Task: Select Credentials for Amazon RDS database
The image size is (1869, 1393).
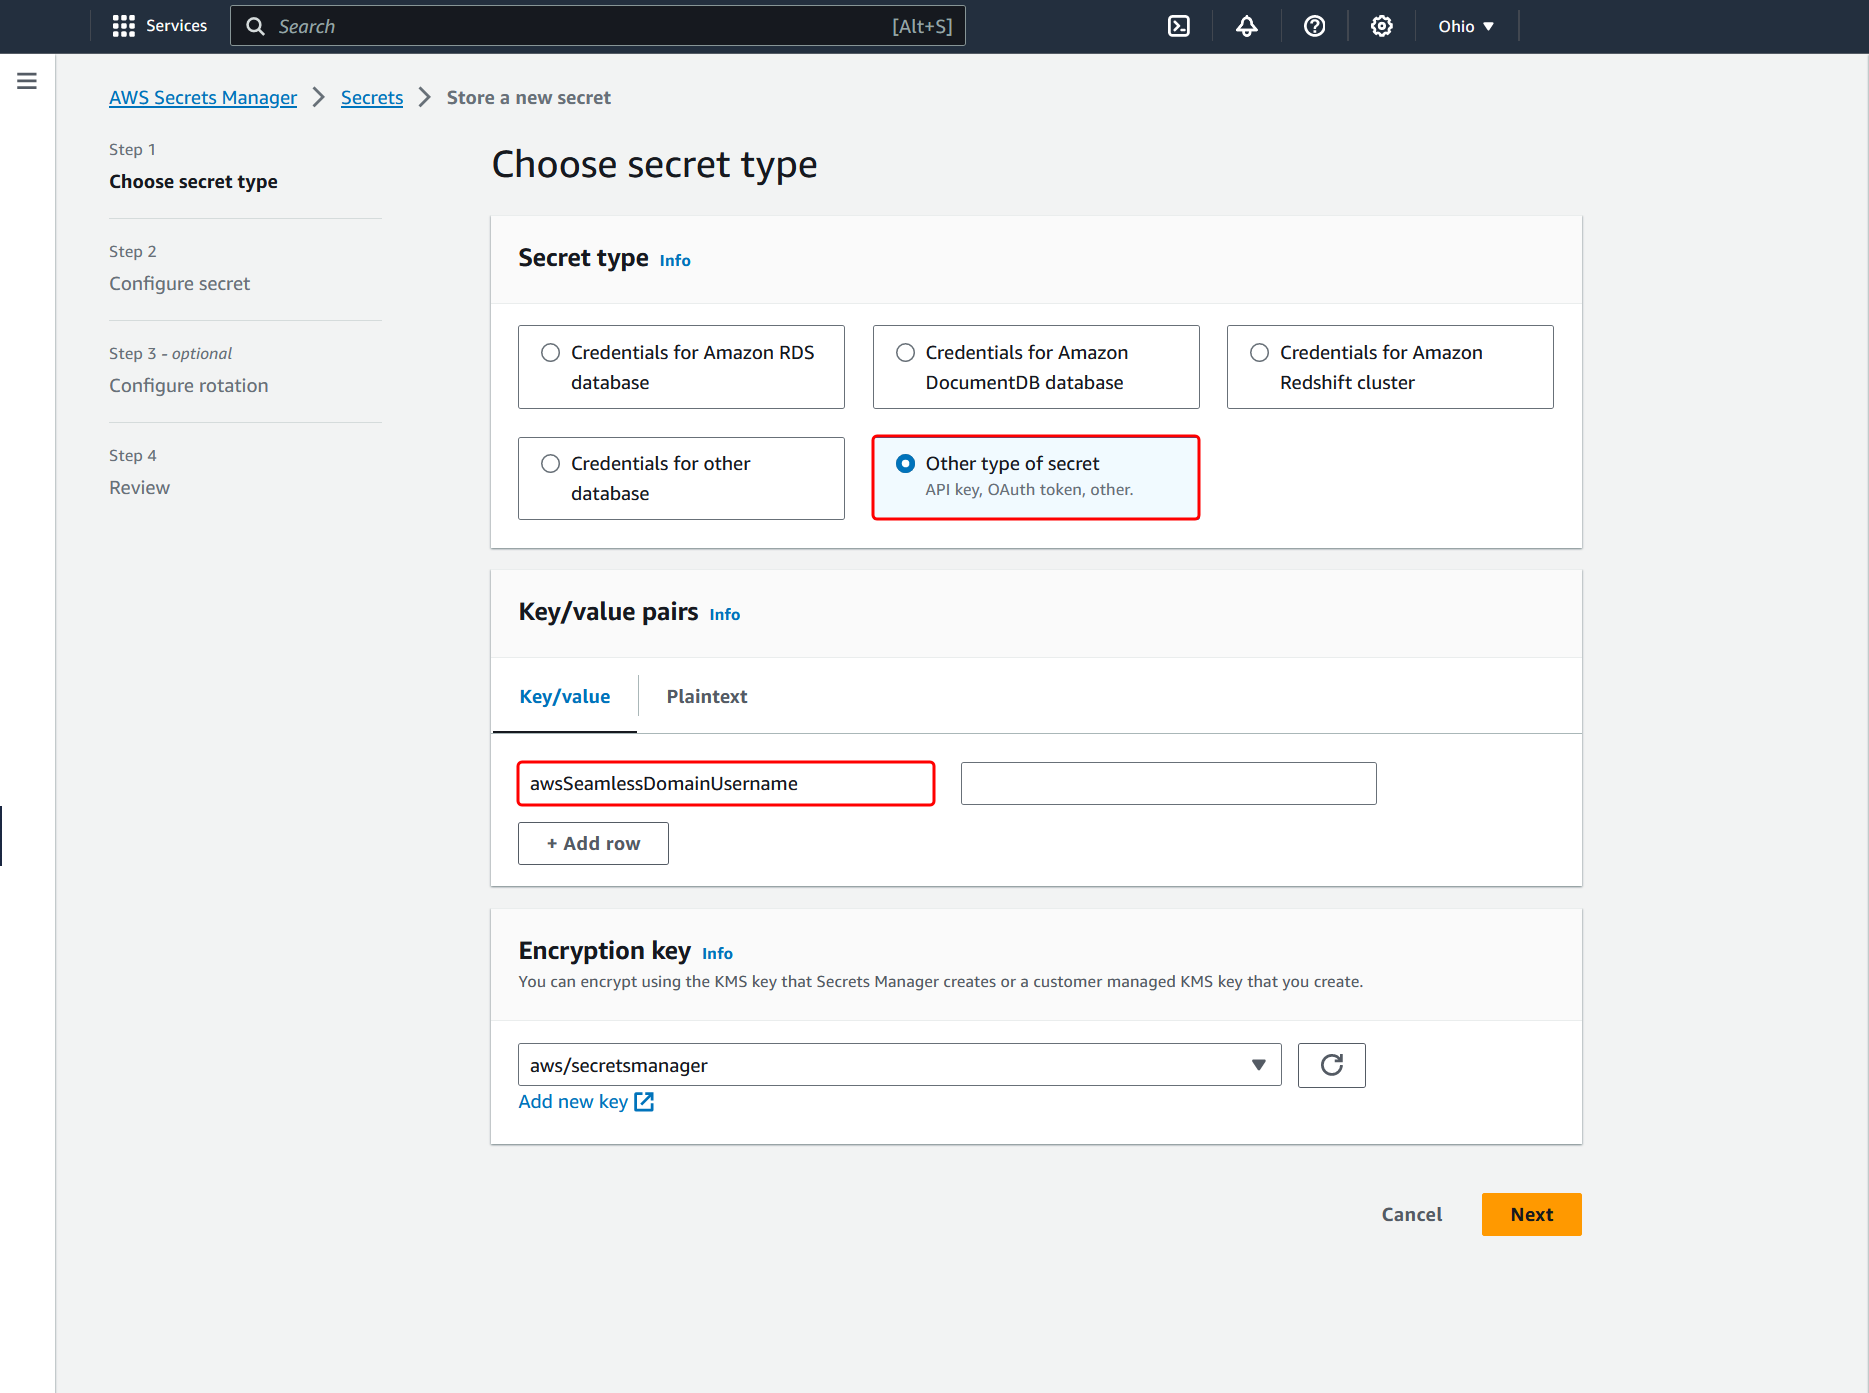Action: click(x=550, y=352)
